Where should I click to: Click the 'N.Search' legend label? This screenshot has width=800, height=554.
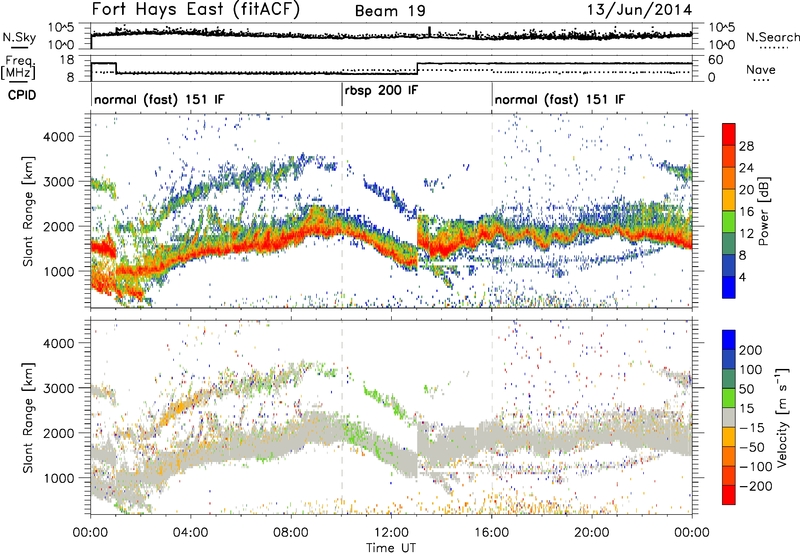pos(772,37)
